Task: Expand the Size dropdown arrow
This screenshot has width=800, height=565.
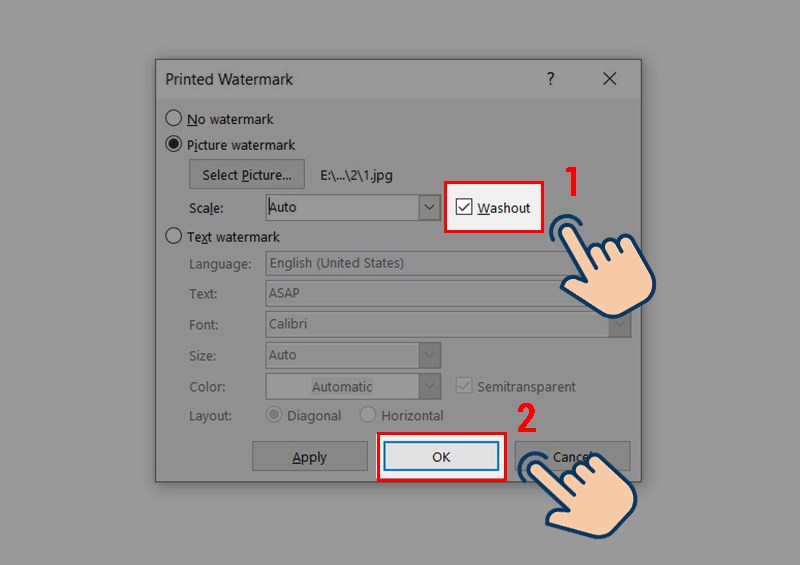Action: coord(430,355)
